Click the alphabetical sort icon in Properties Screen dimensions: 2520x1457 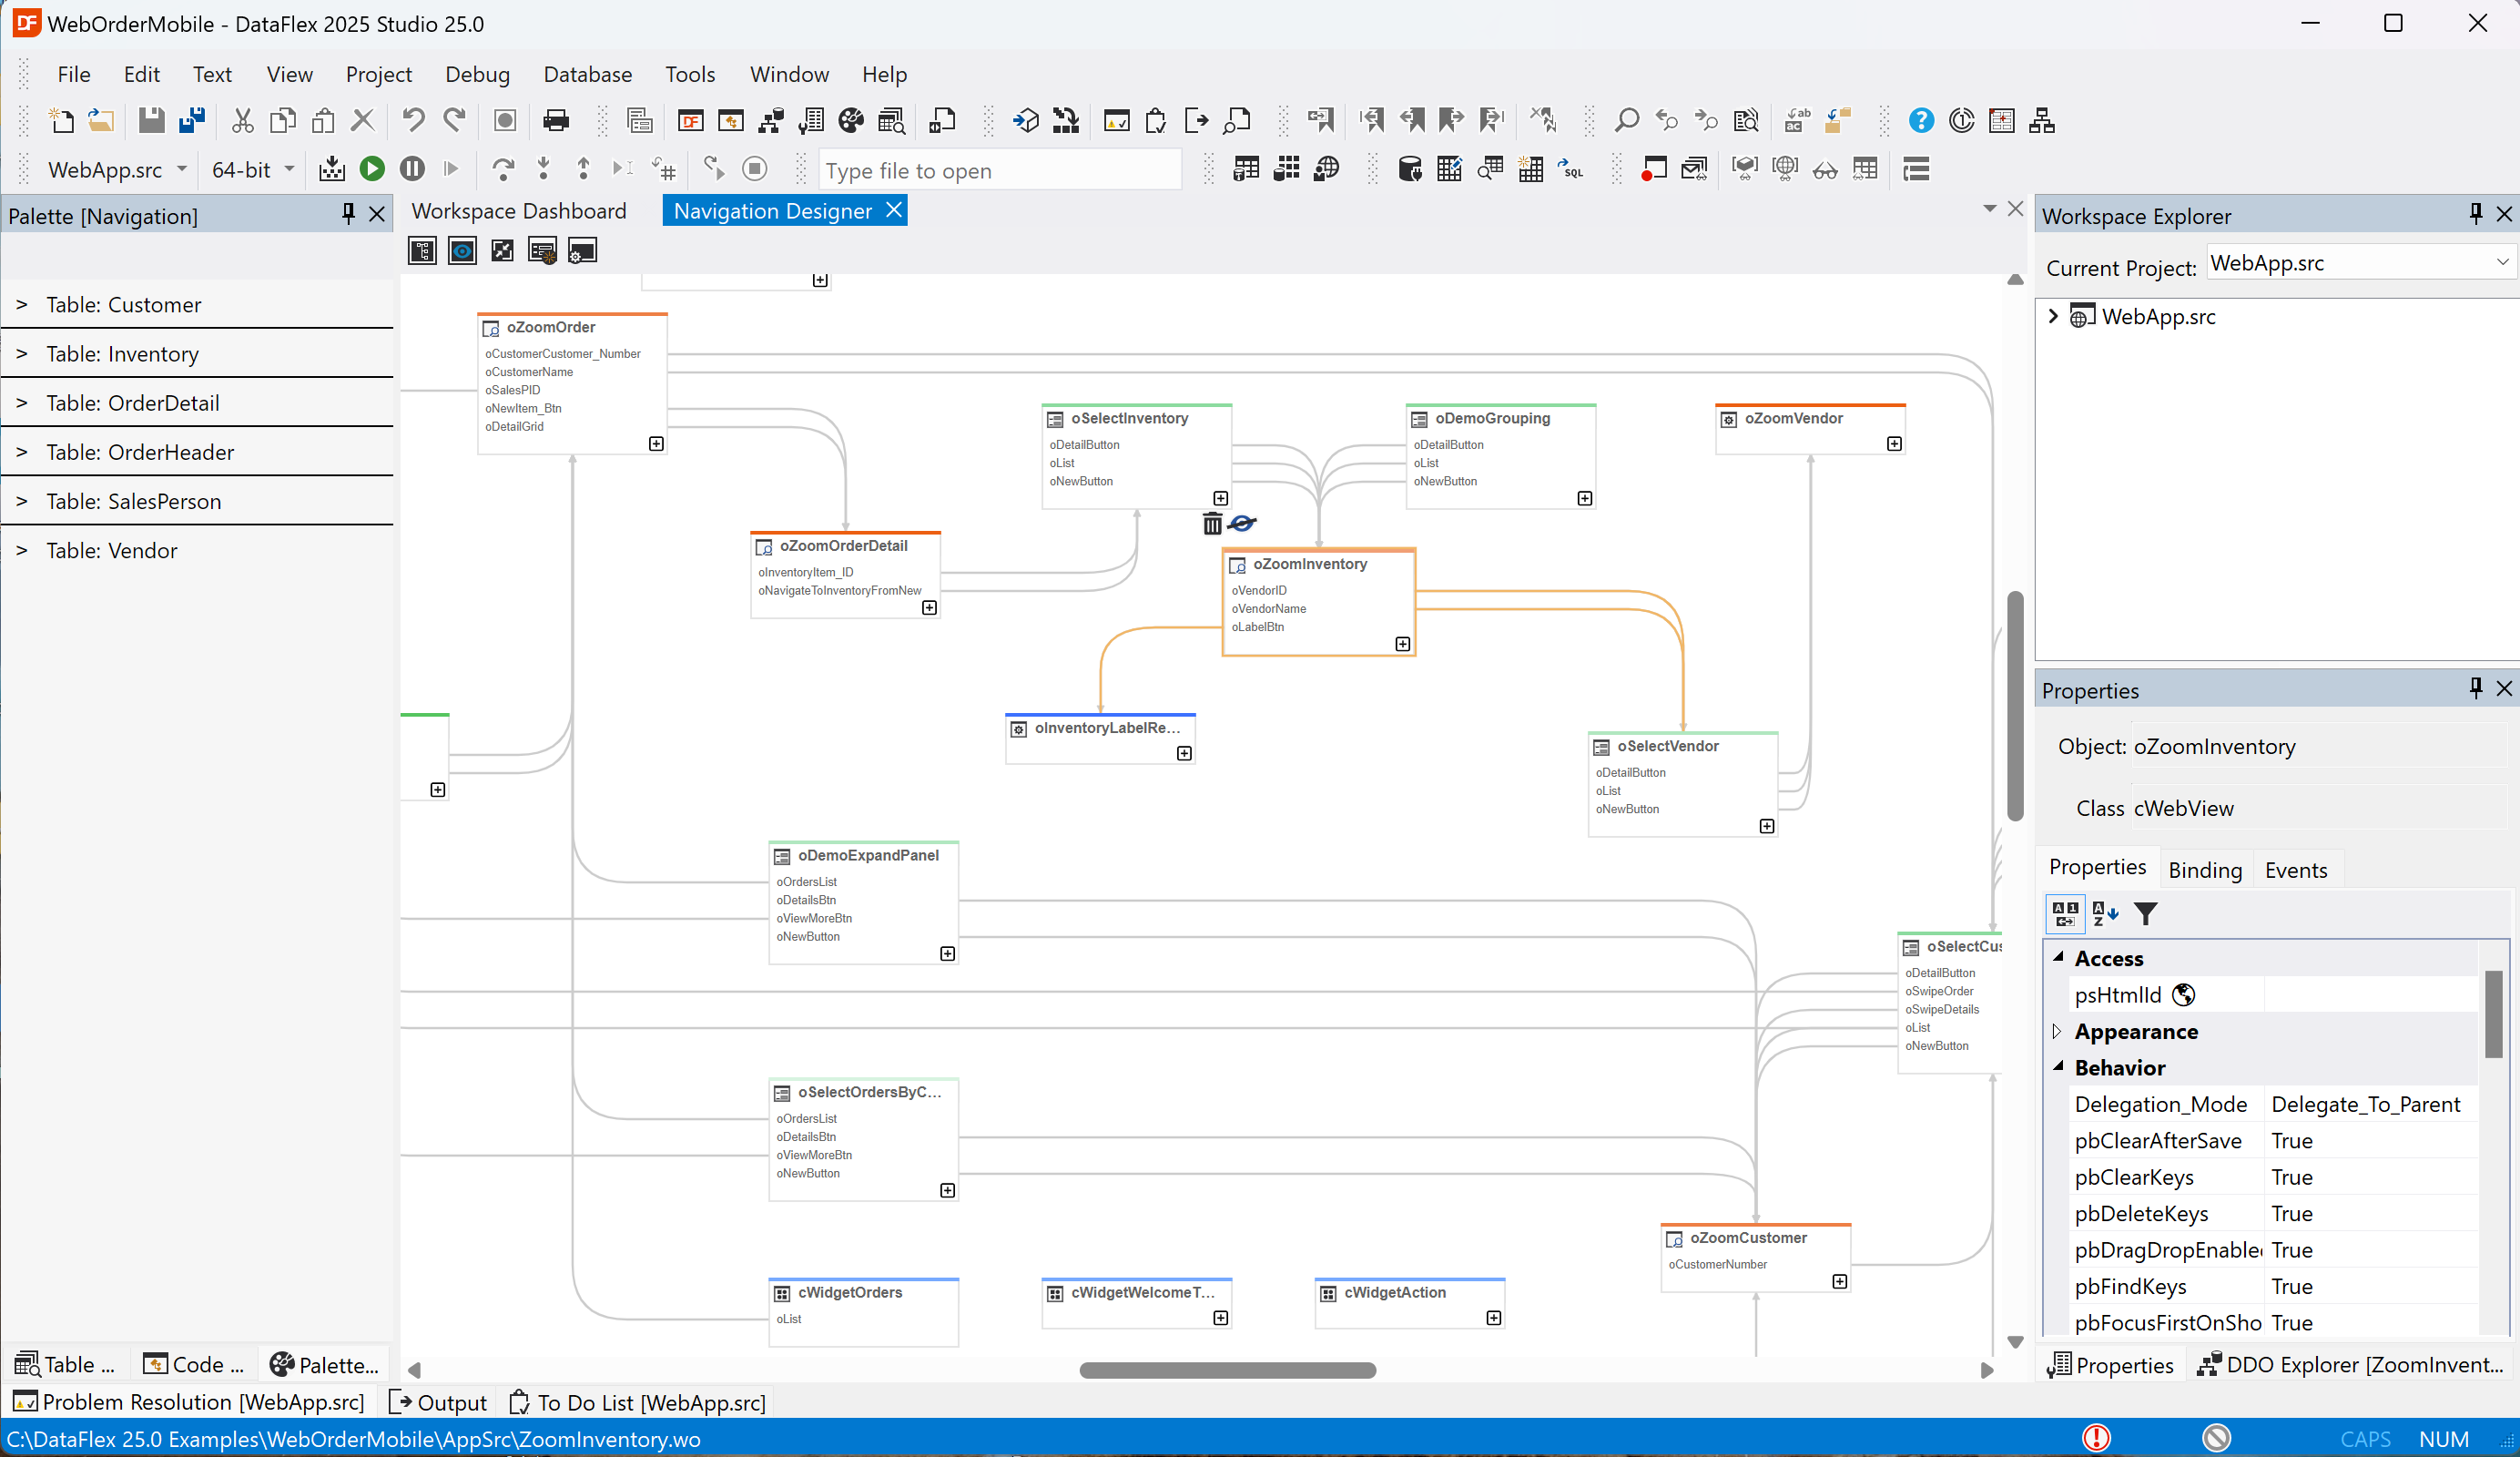[x=2105, y=913]
